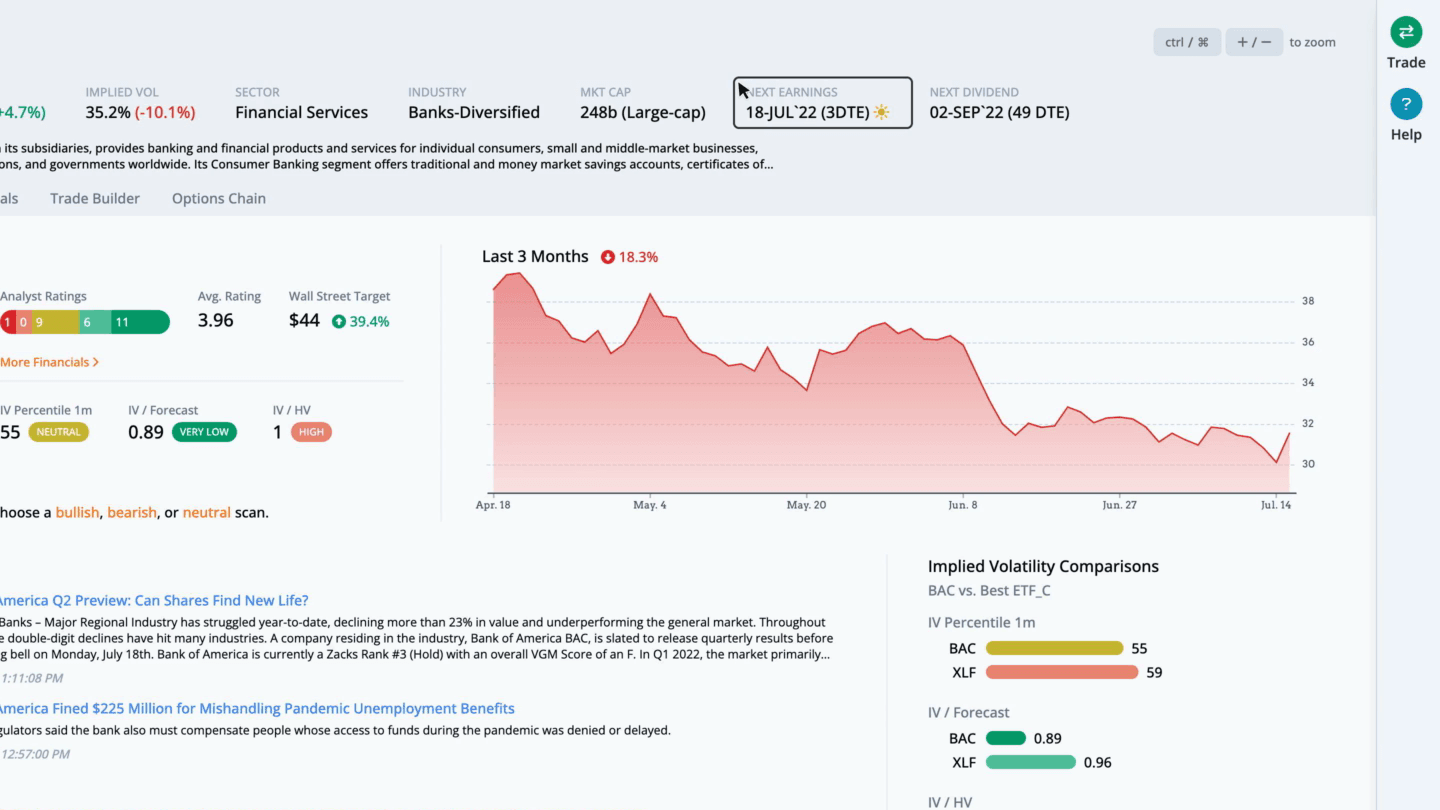Image resolution: width=1440 pixels, height=810 pixels.
Task: Click the sun icon beside earnings date
Action: click(881, 112)
